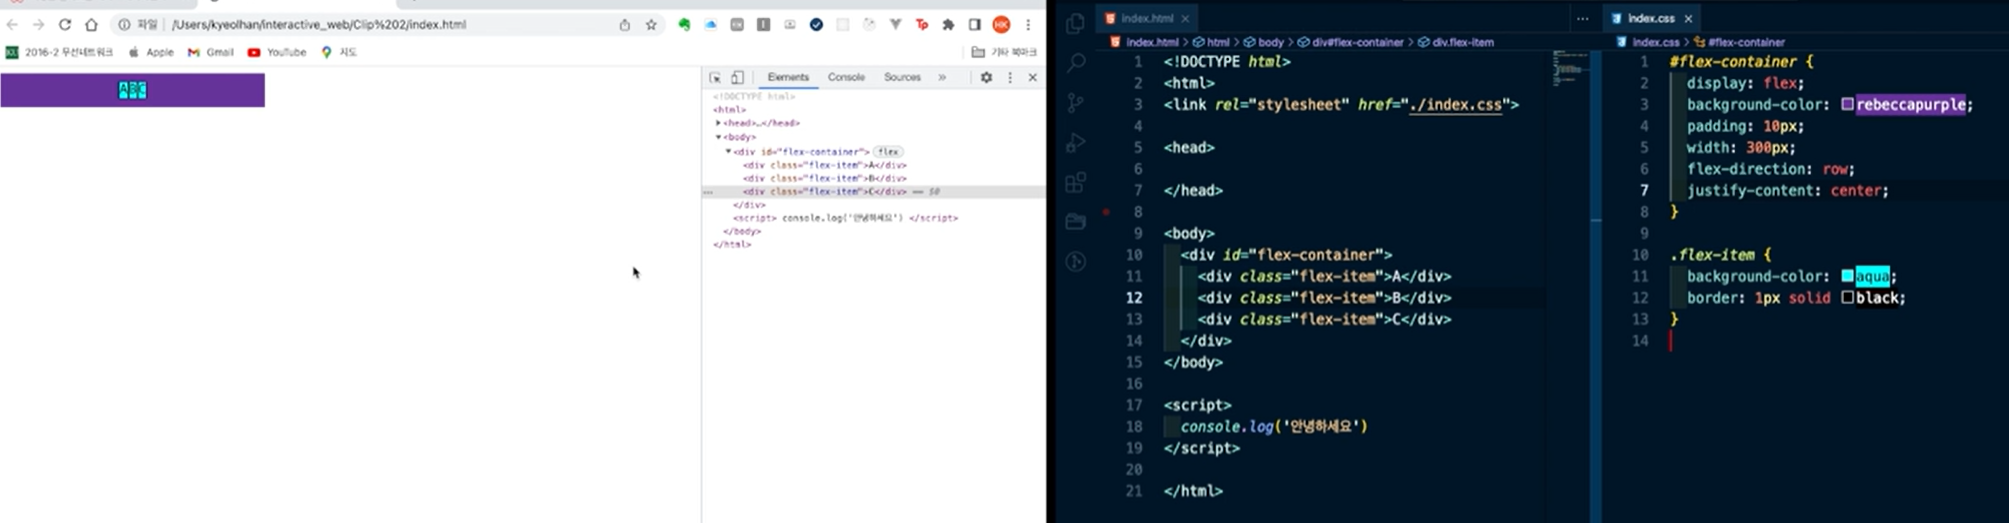Click 'justify-content: center;' line in css

click(1787, 190)
